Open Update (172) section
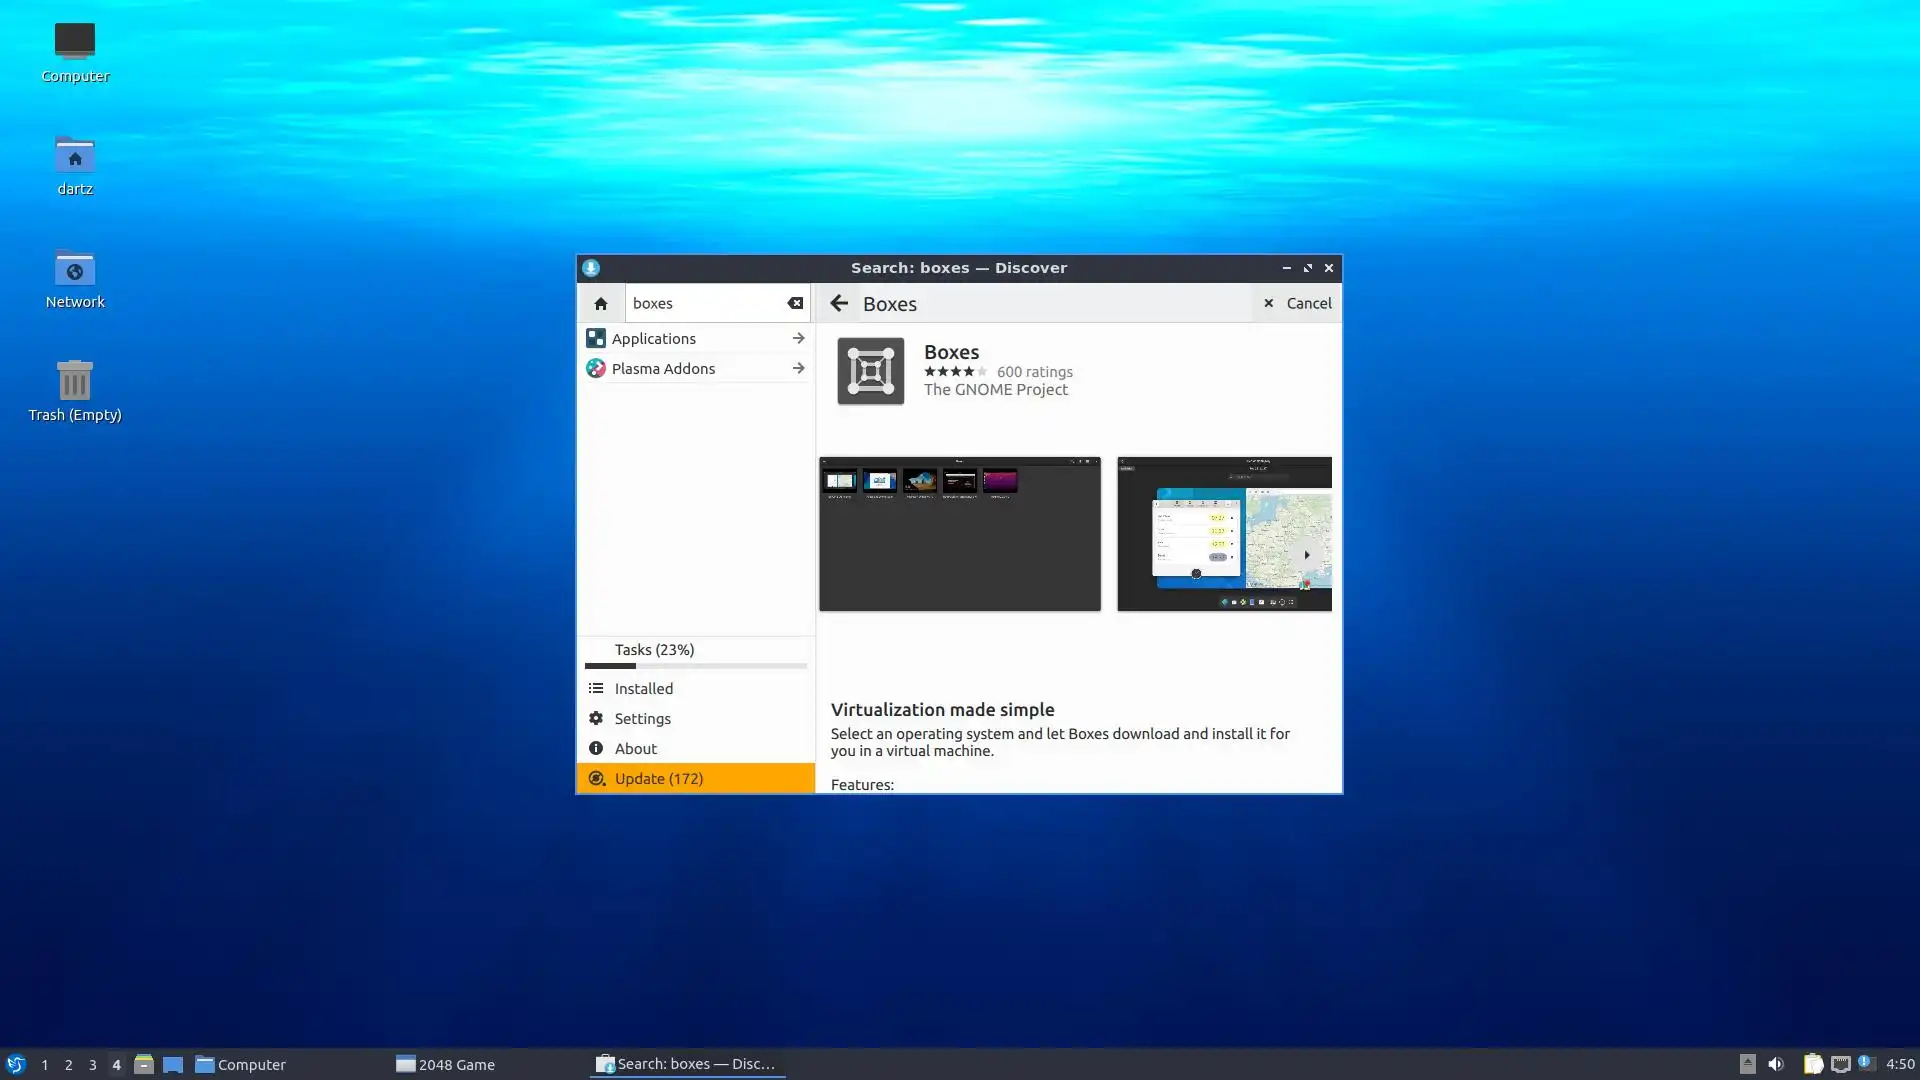 pos(658,778)
